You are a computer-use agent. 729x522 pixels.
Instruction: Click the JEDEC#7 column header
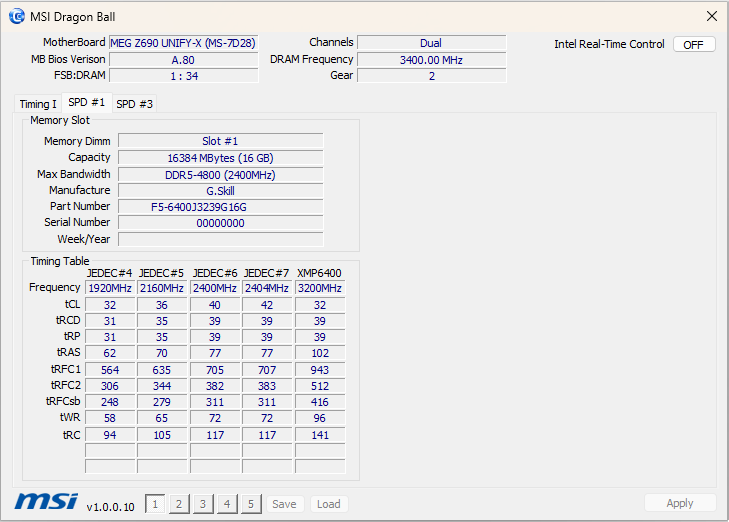point(266,273)
